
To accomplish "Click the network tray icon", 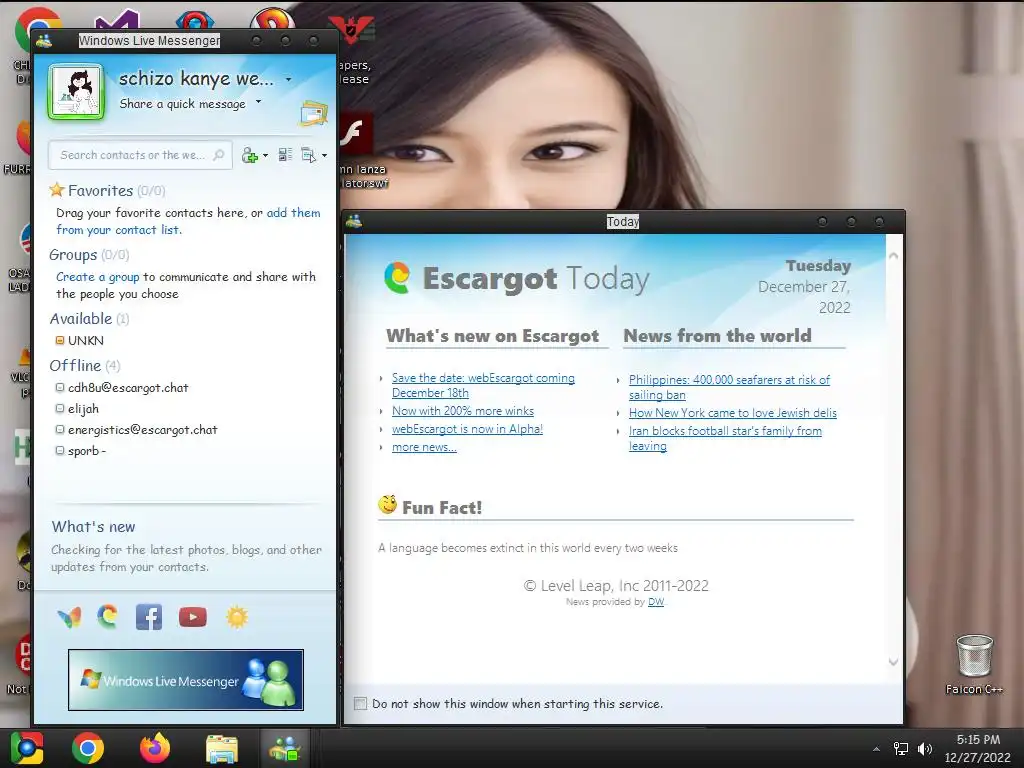I will point(901,749).
